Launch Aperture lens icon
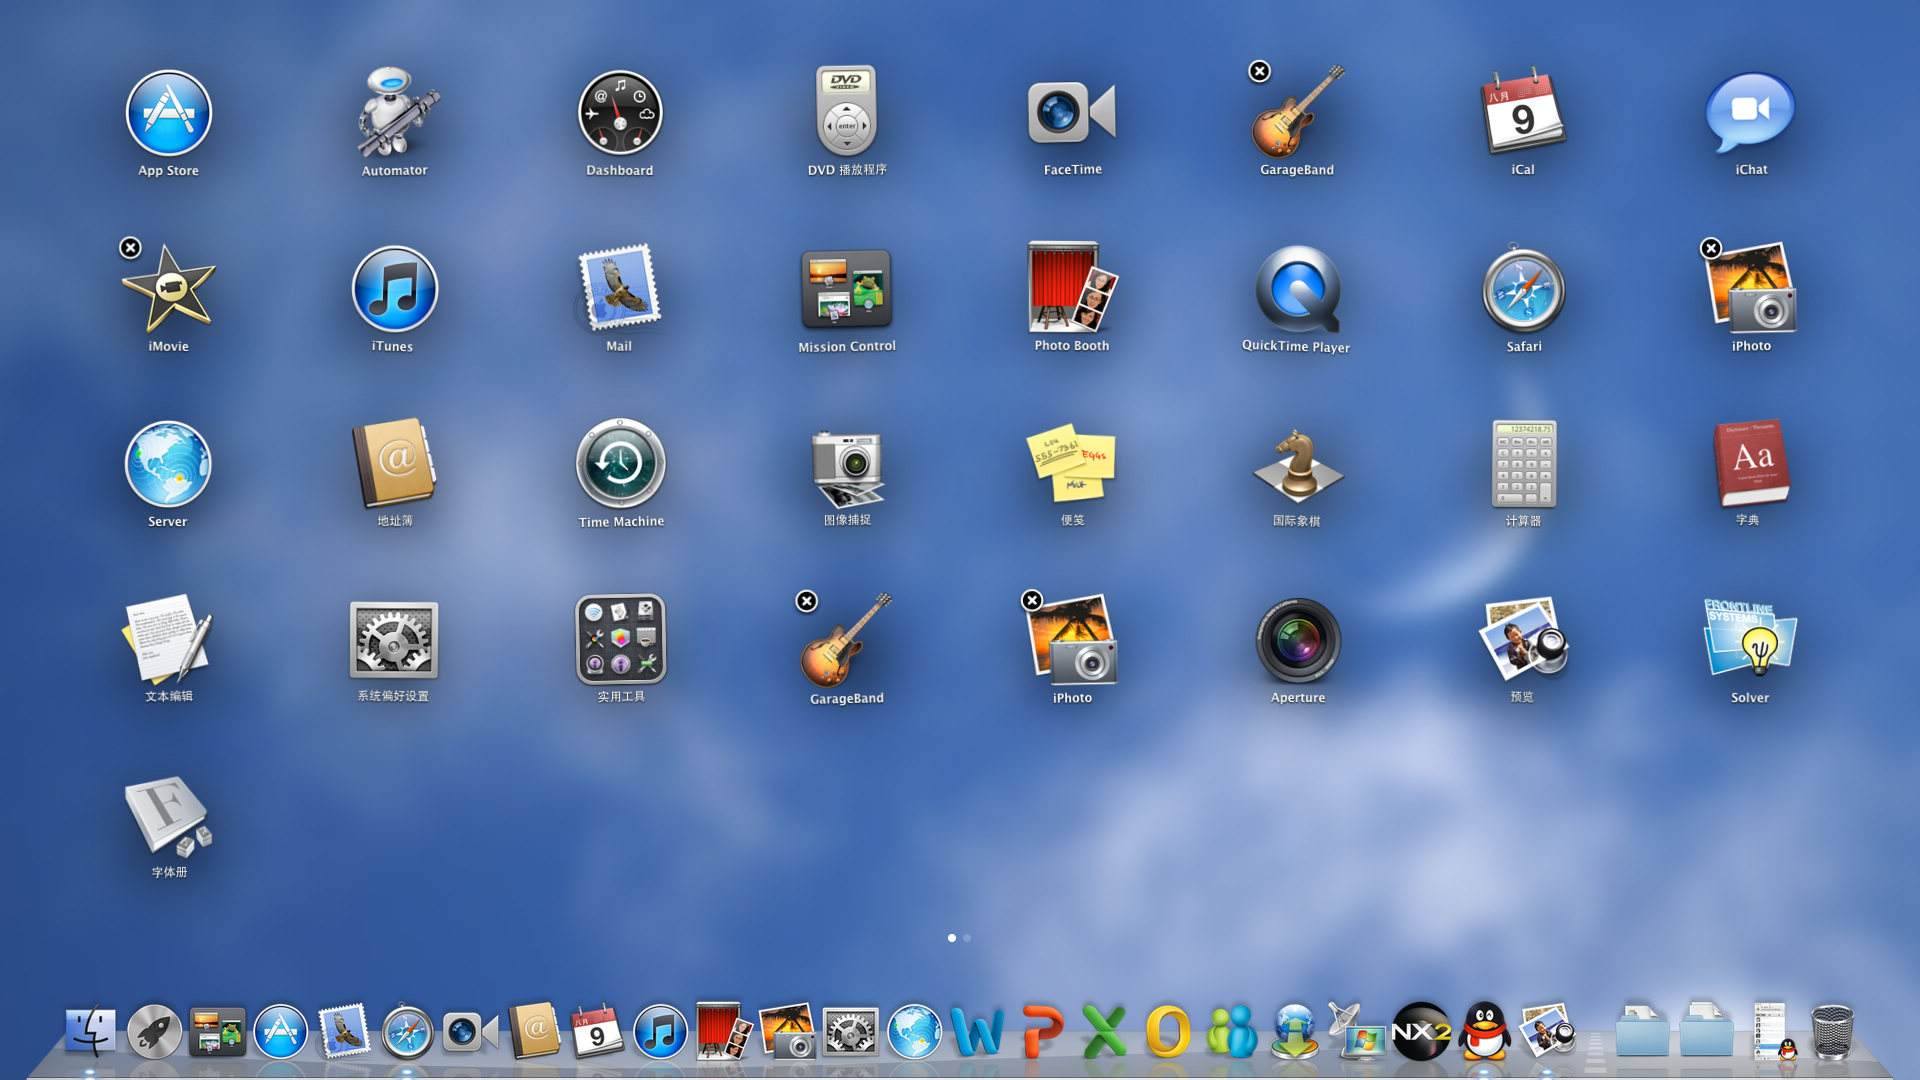 (1297, 641)
